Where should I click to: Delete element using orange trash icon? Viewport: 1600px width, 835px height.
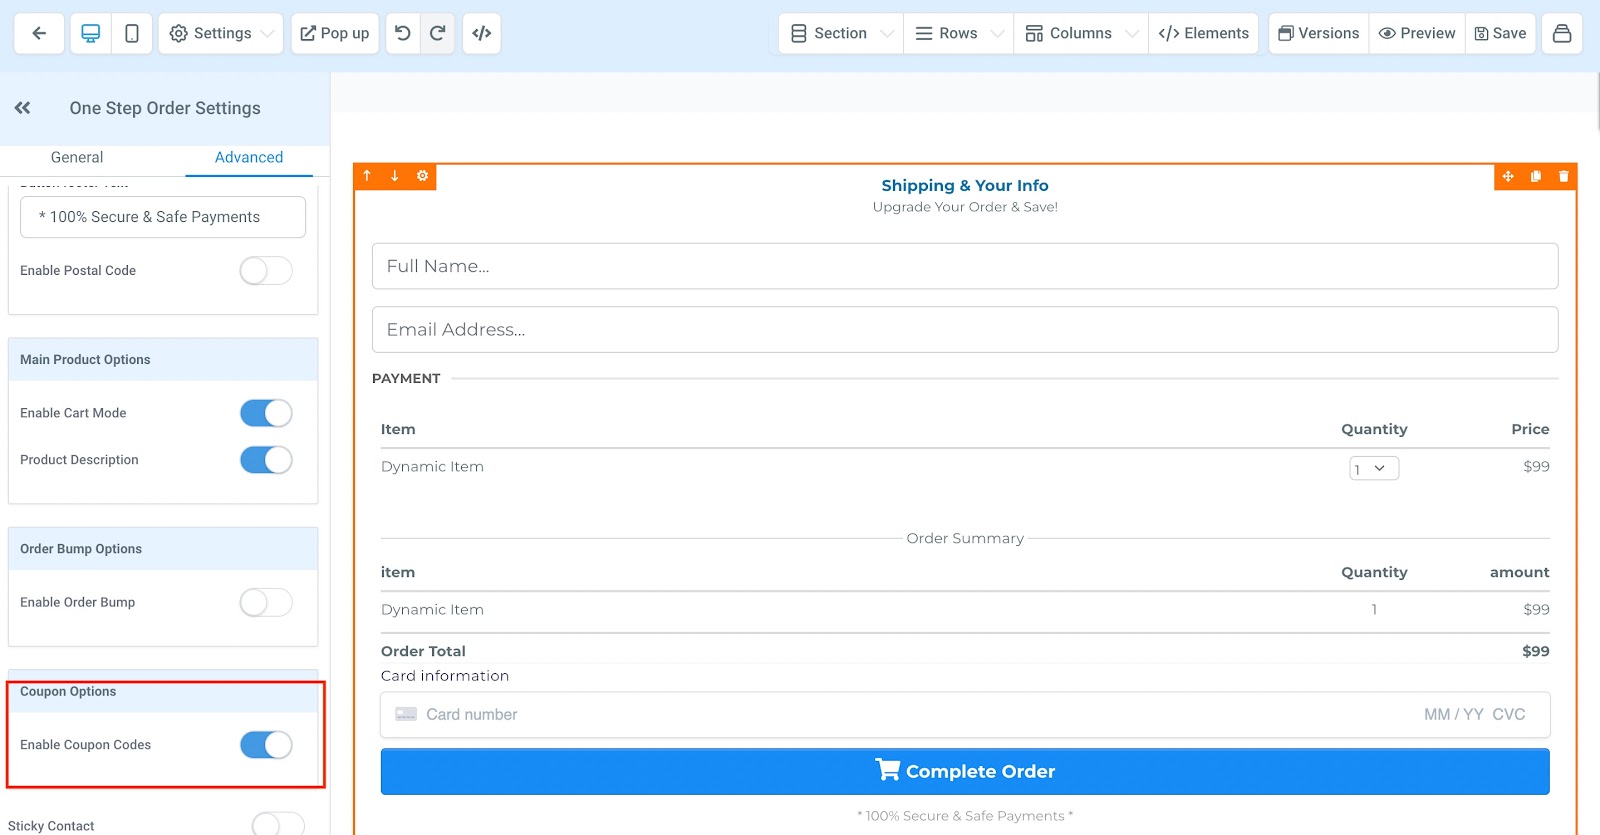coord(1563,176)
